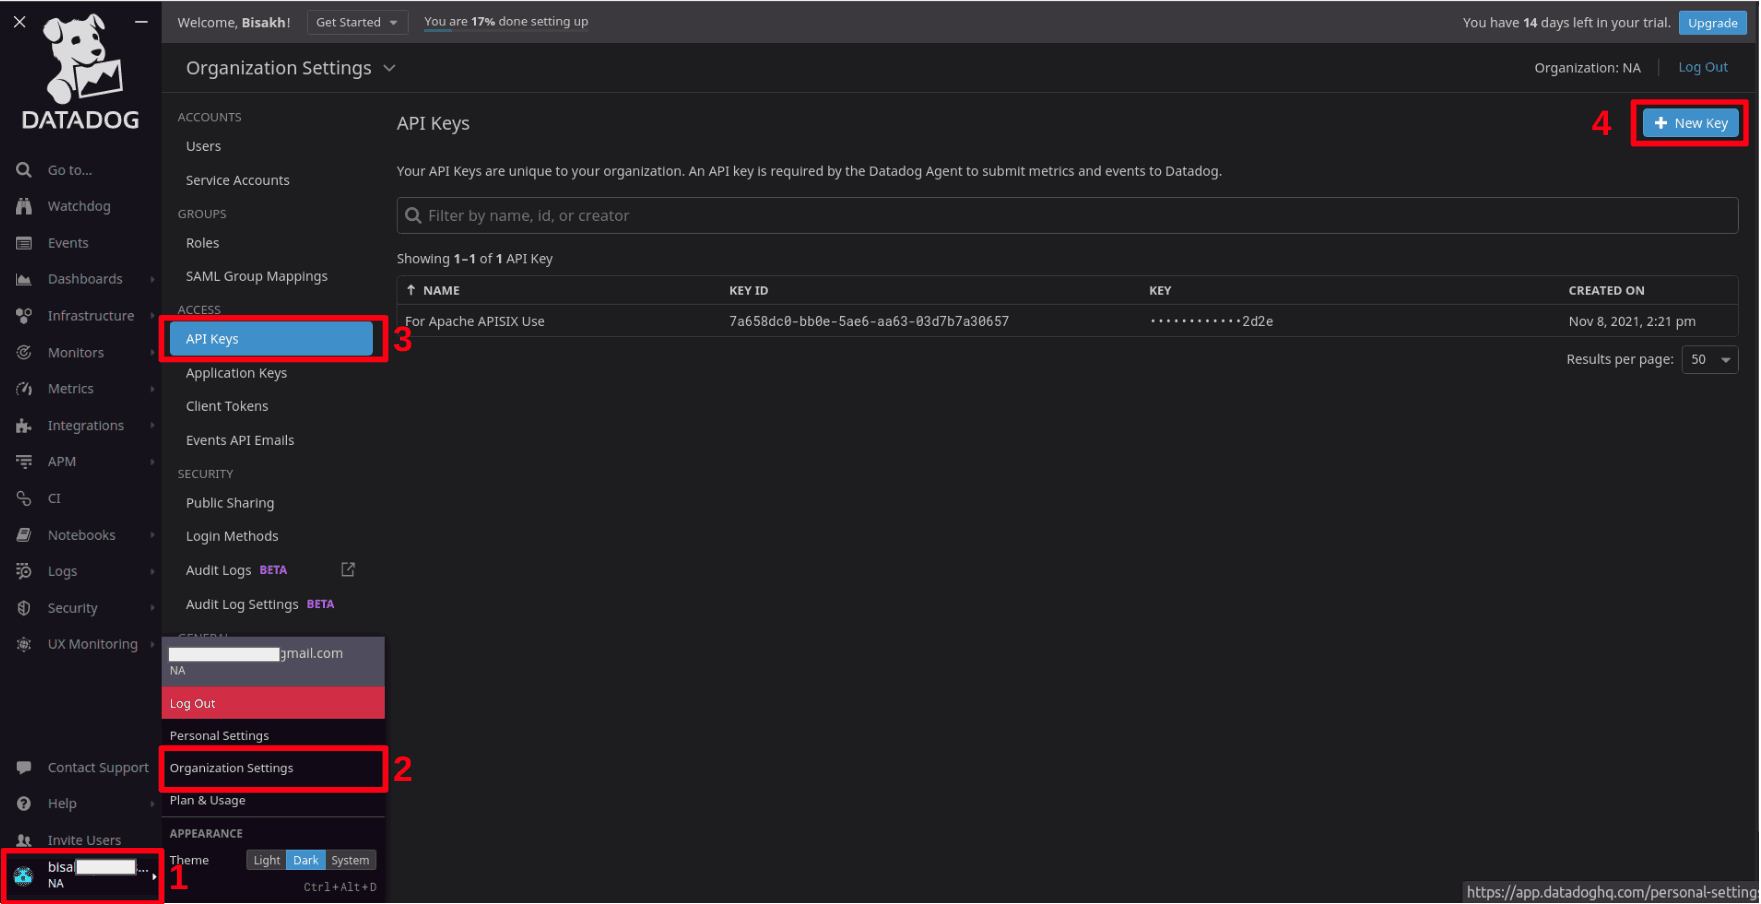Screen dimensions: 1761x904
Task: Open Results per page dropdown
Action: tap(1710, 359)
